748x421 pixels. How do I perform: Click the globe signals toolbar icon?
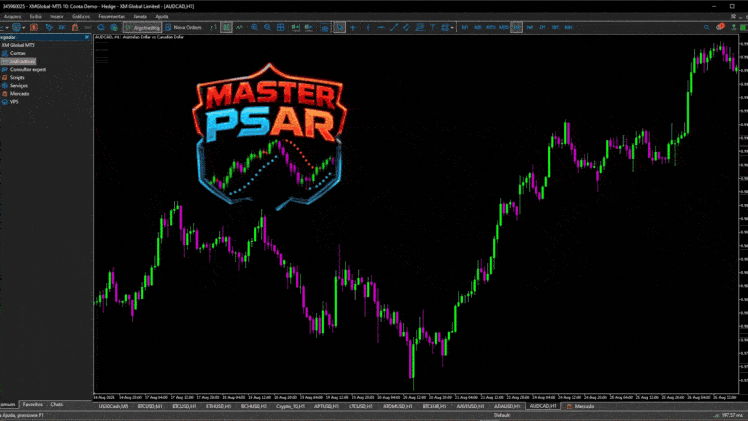(x=114, y=27)
